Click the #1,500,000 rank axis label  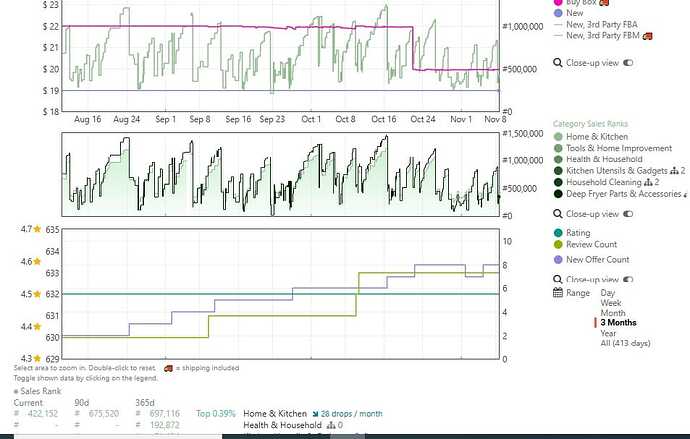(523, 134)
